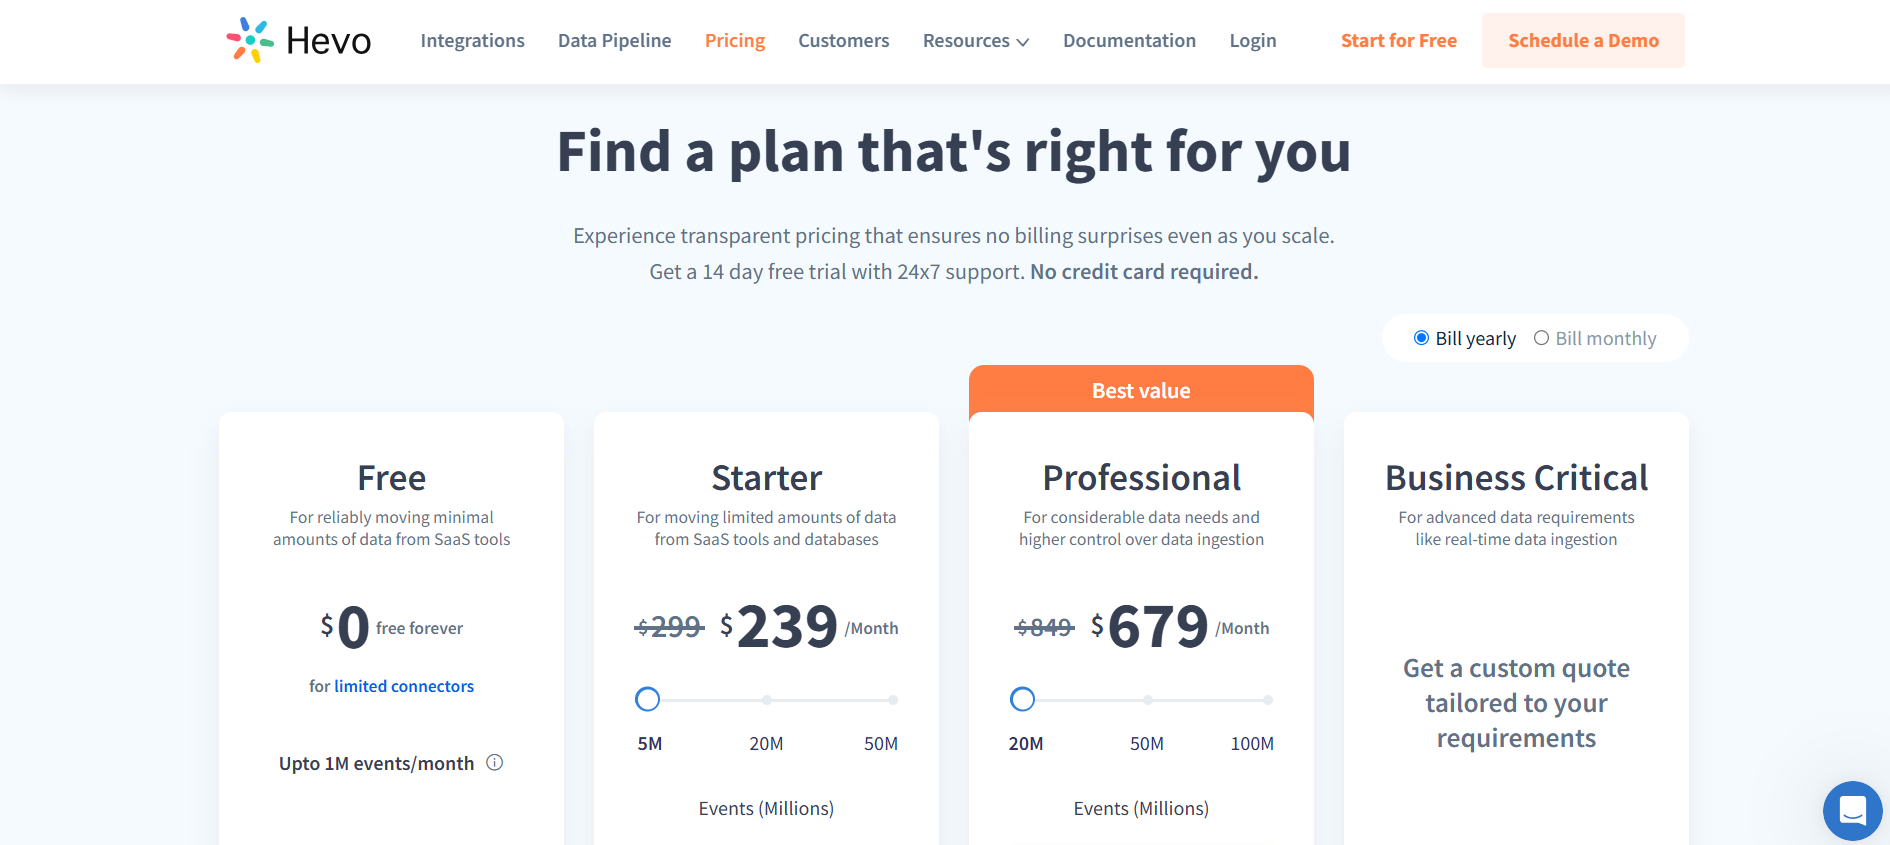The image size is (1890, 845).
Task: Click the Hevo logo
Action: 297,40
